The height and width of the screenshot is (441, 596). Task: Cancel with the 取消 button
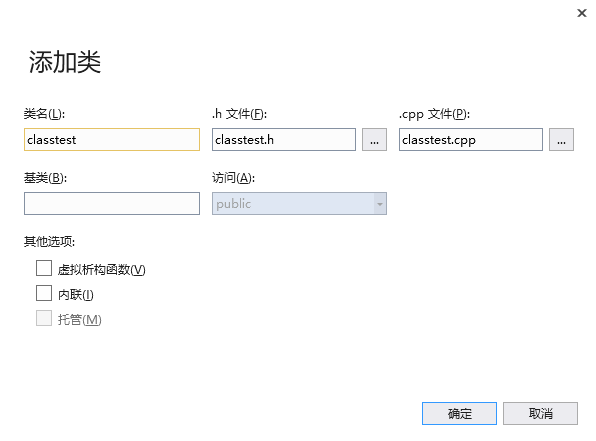[x=540, y=413]
